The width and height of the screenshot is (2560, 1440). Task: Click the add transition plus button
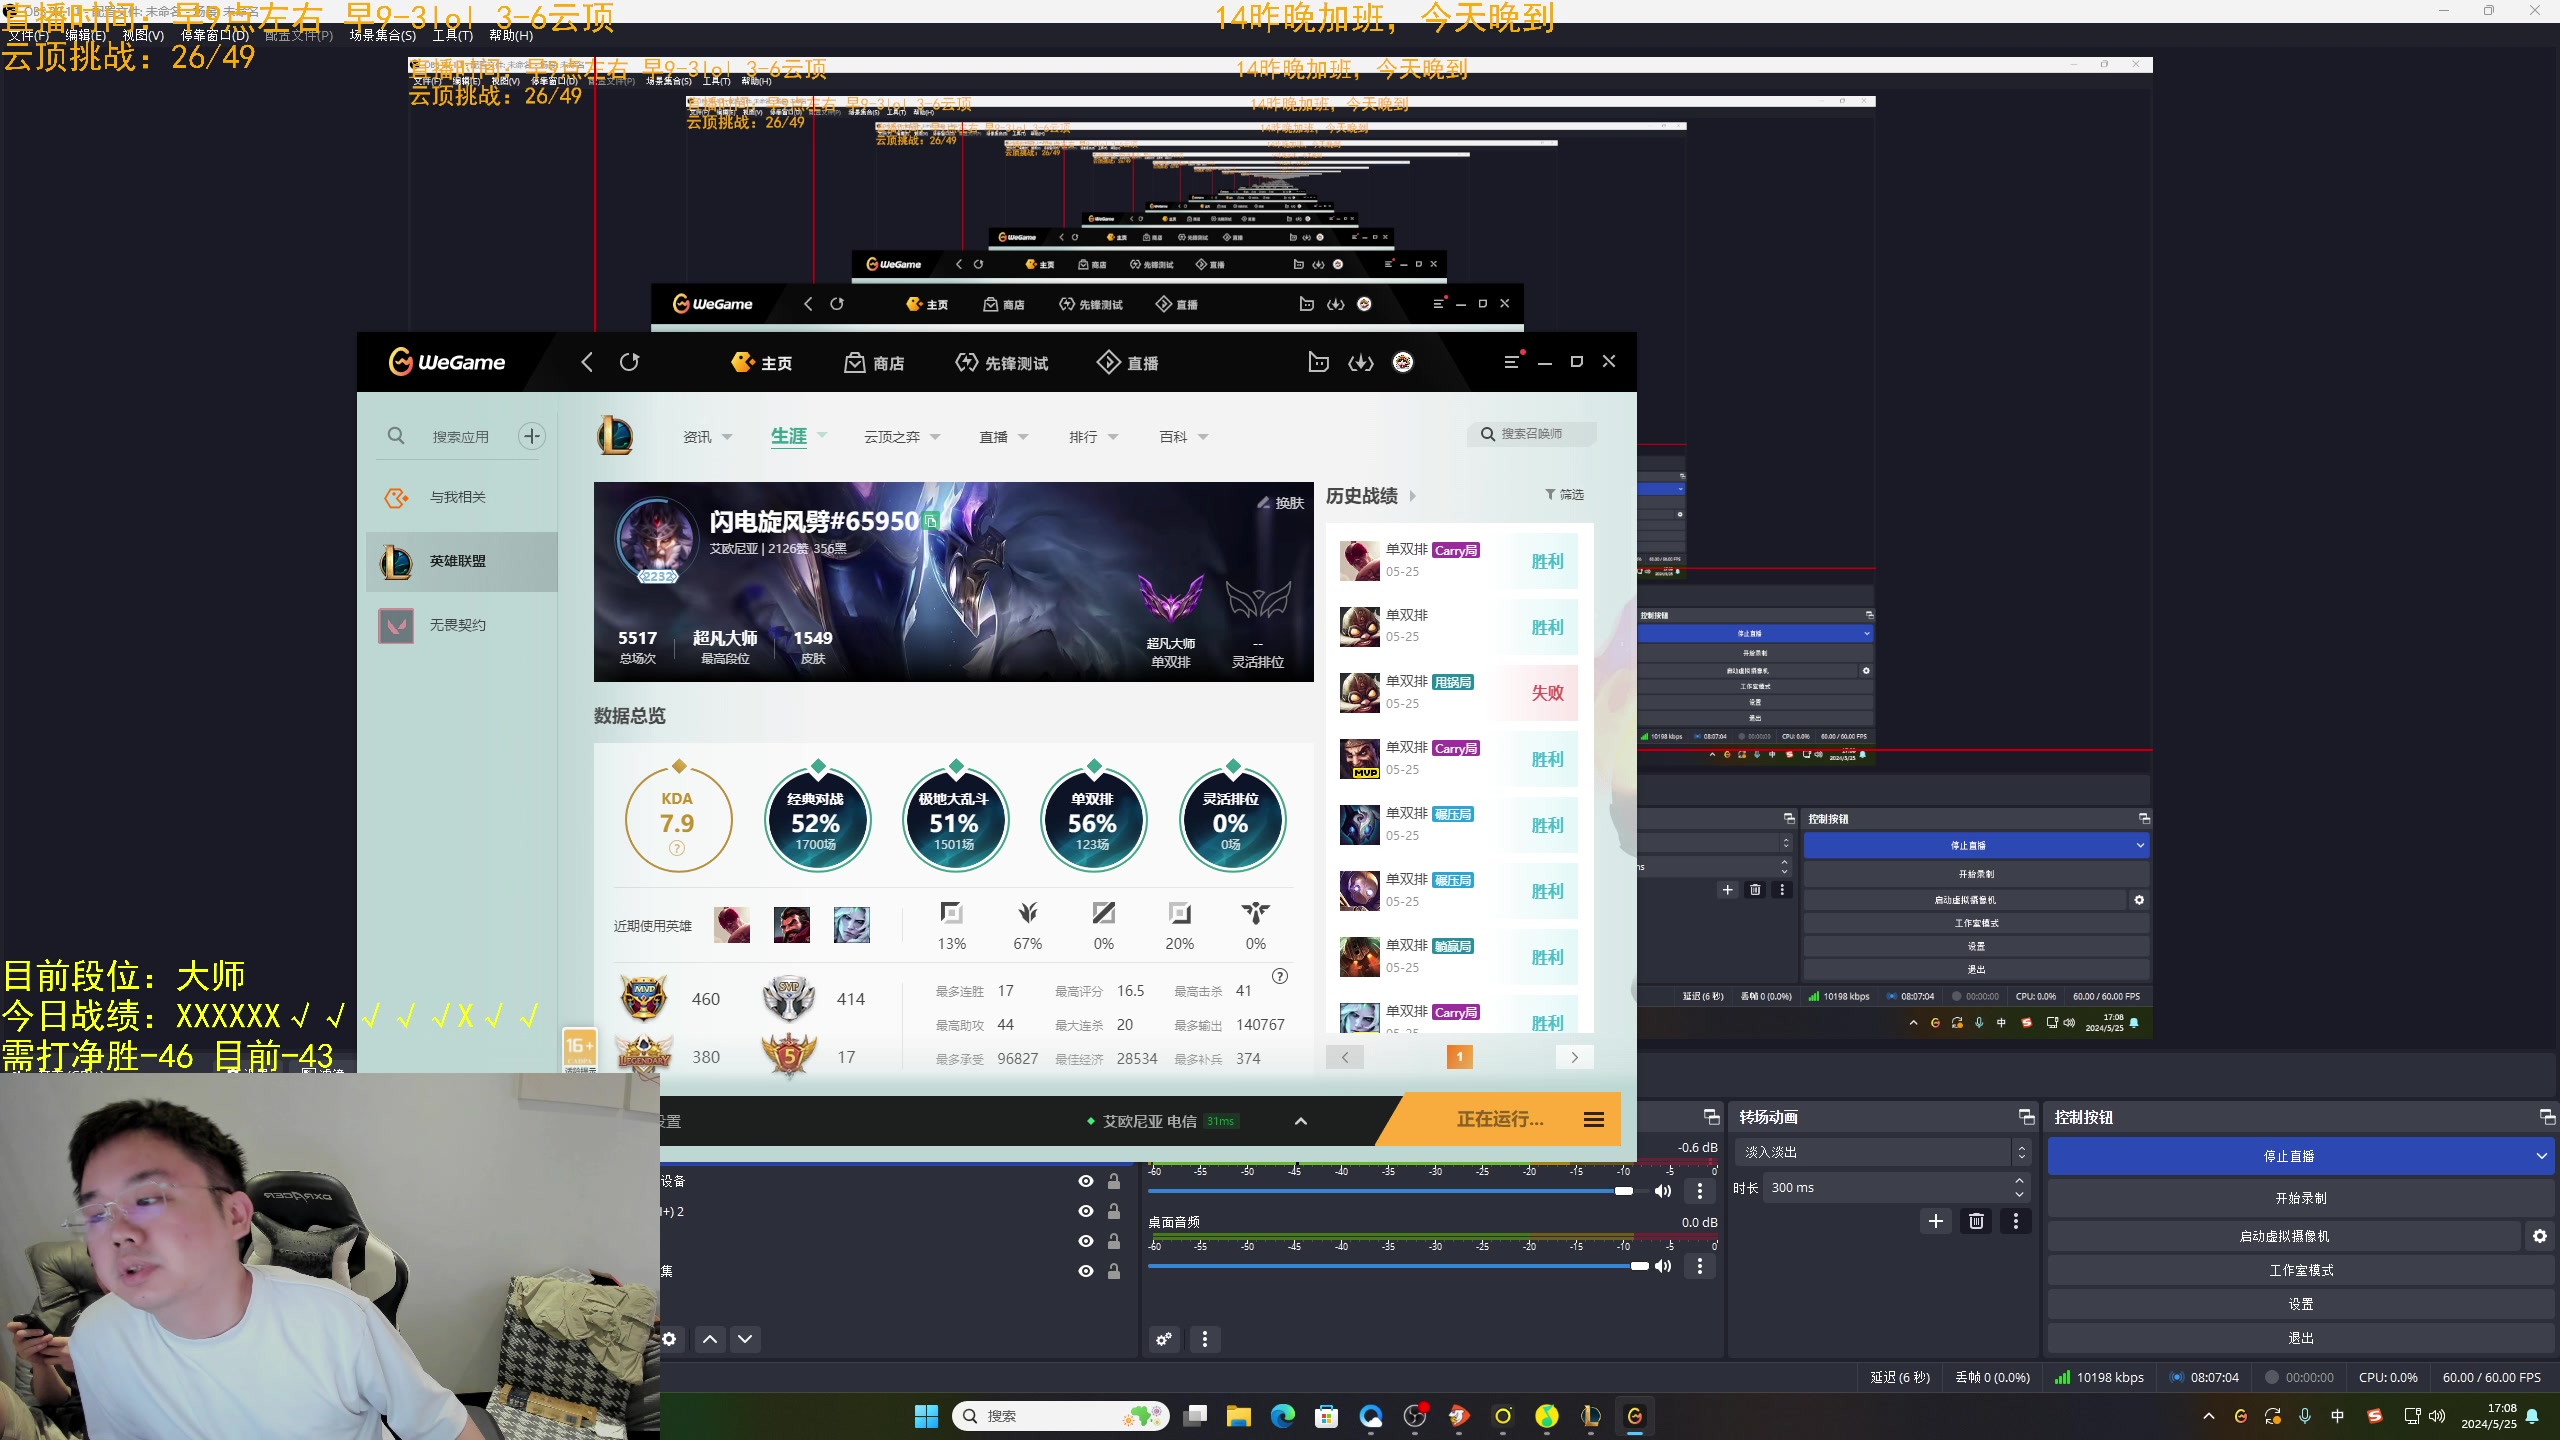click(1936, 1221)
